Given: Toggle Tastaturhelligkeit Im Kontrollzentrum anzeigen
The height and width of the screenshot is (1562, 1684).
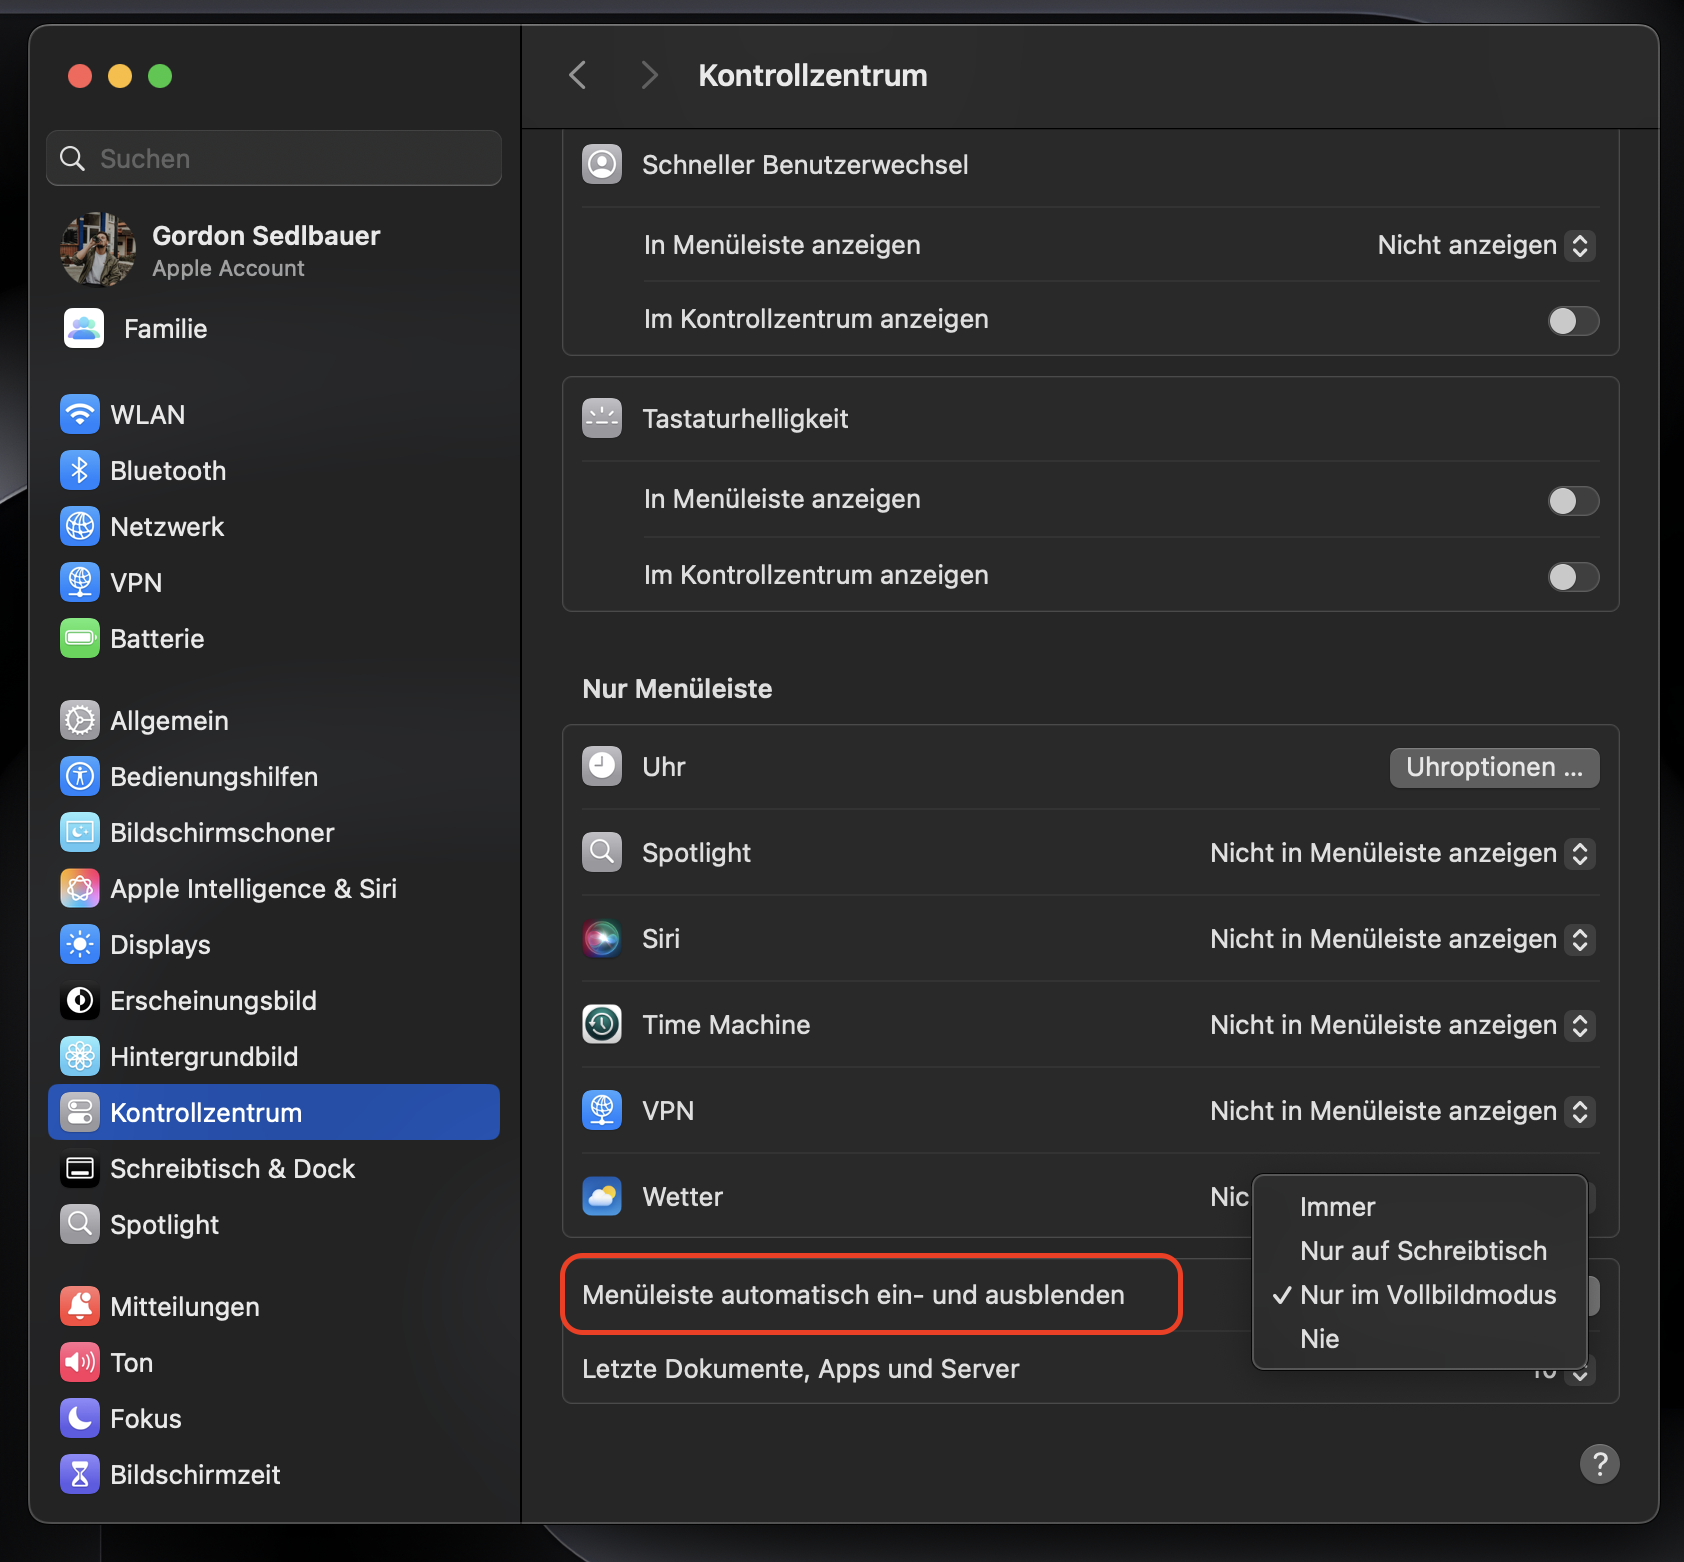Looking at the screenshot, I should click(x=1573, y=576).
